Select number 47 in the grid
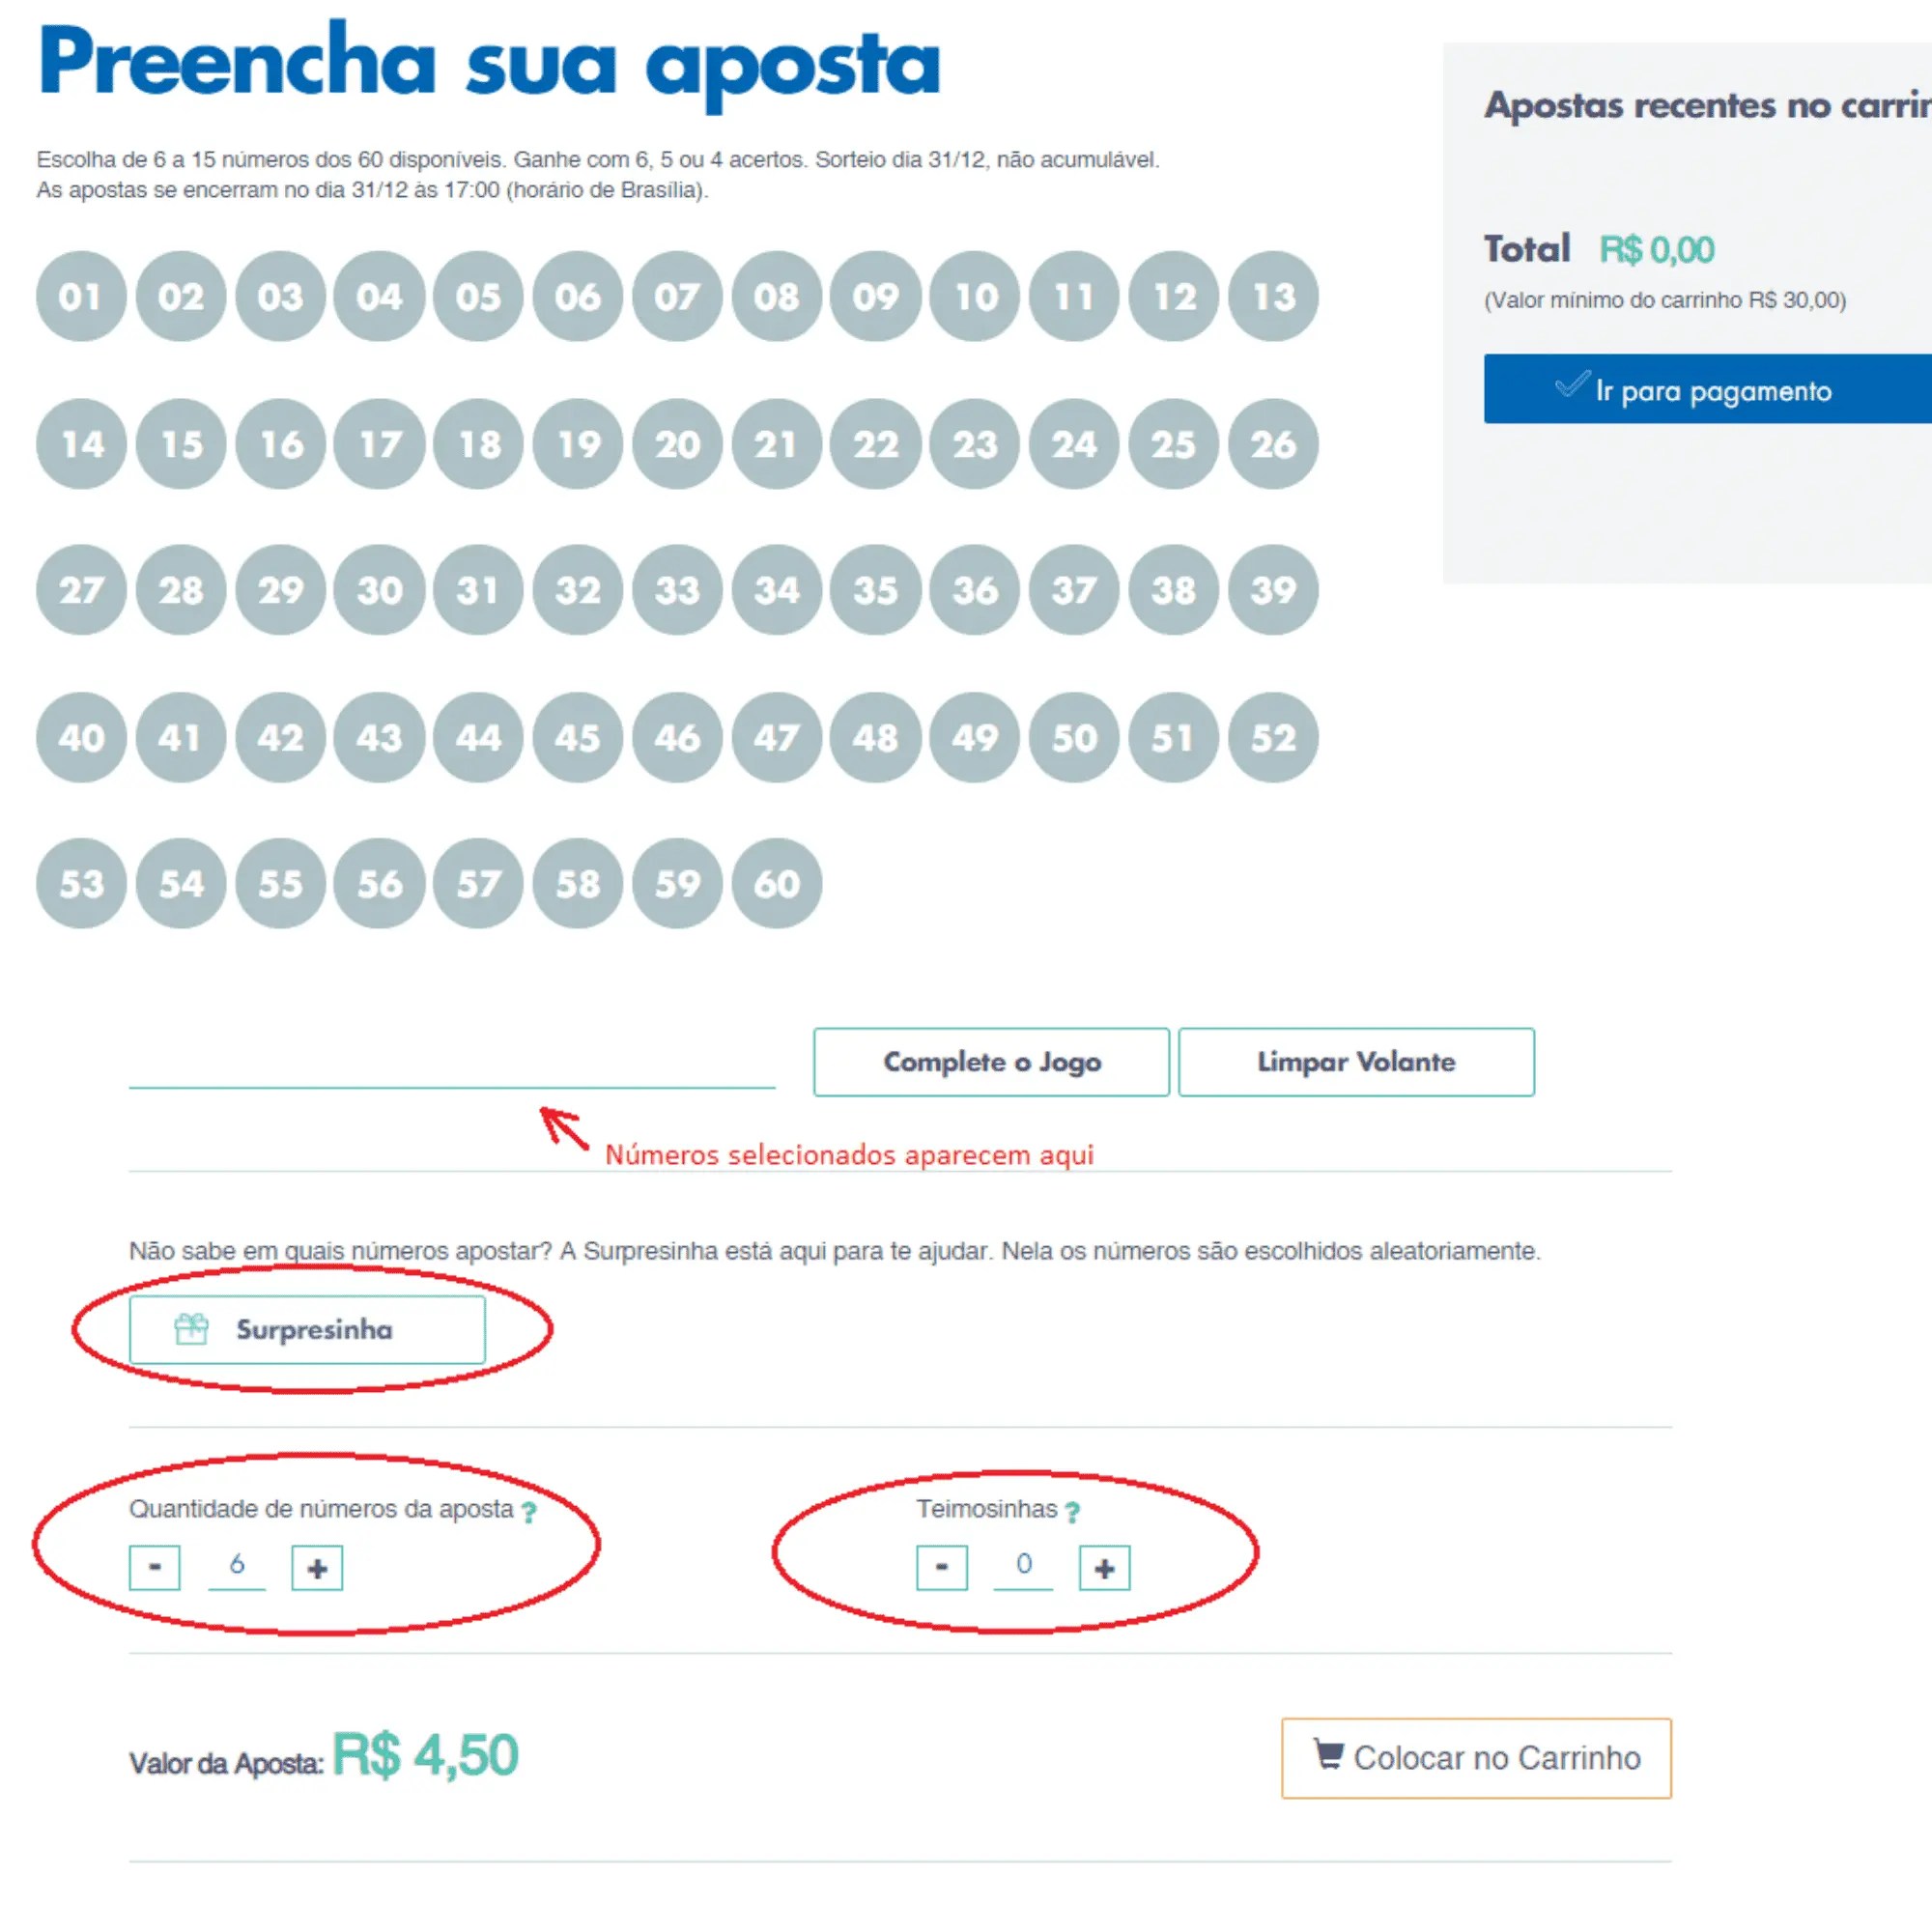 pyautogui.click(x=777, y=738)
